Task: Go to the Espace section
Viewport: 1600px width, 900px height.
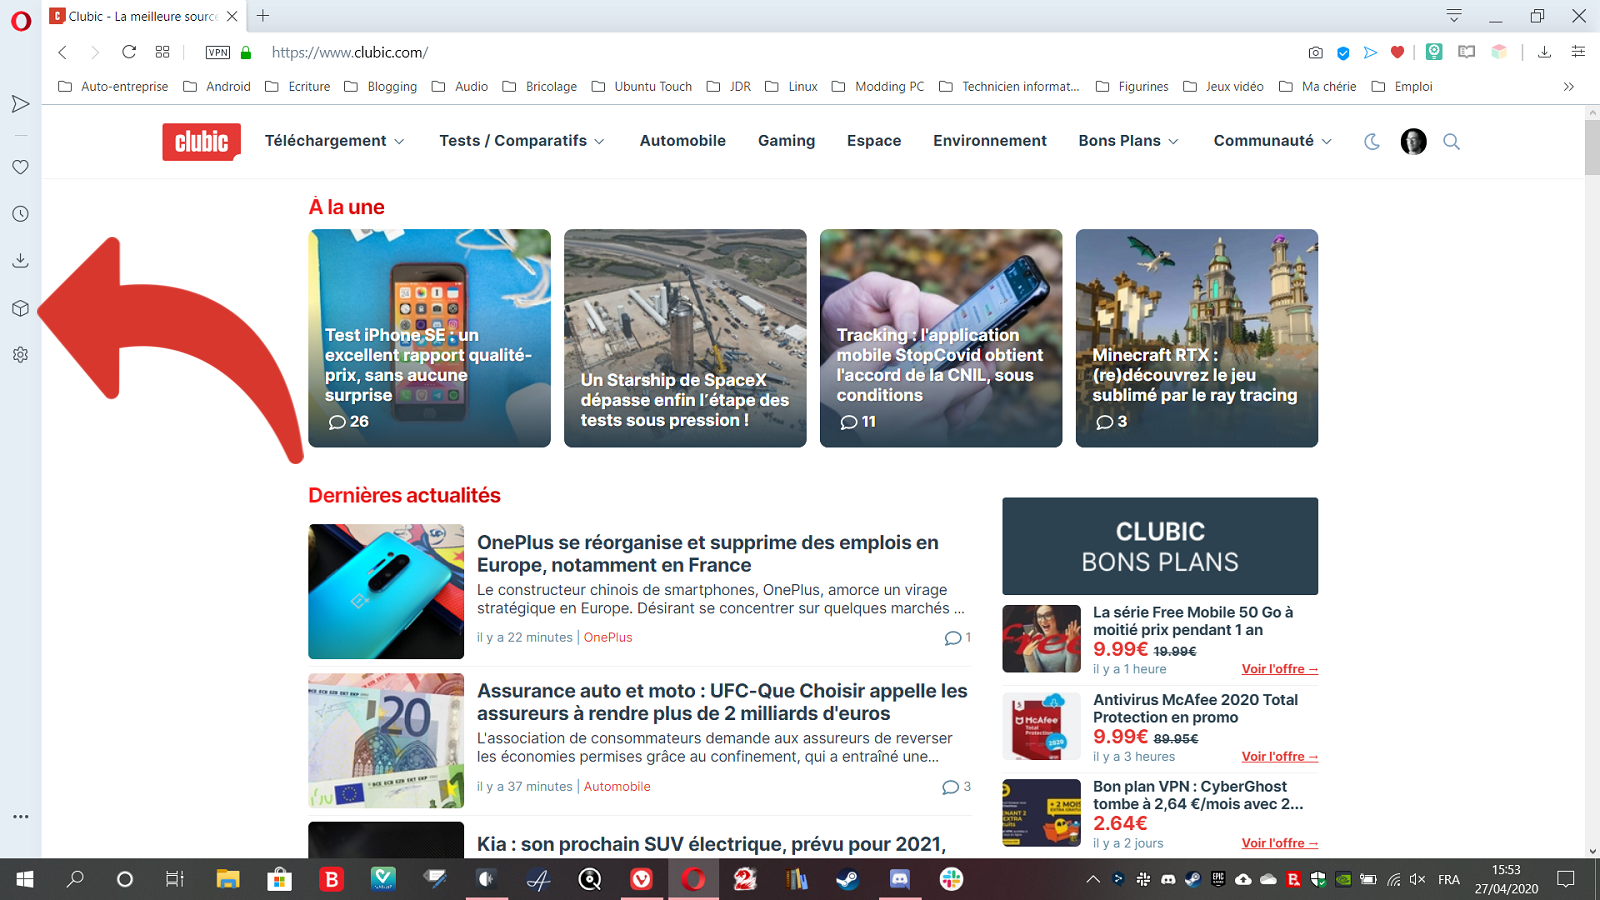Action: [874, 141]
